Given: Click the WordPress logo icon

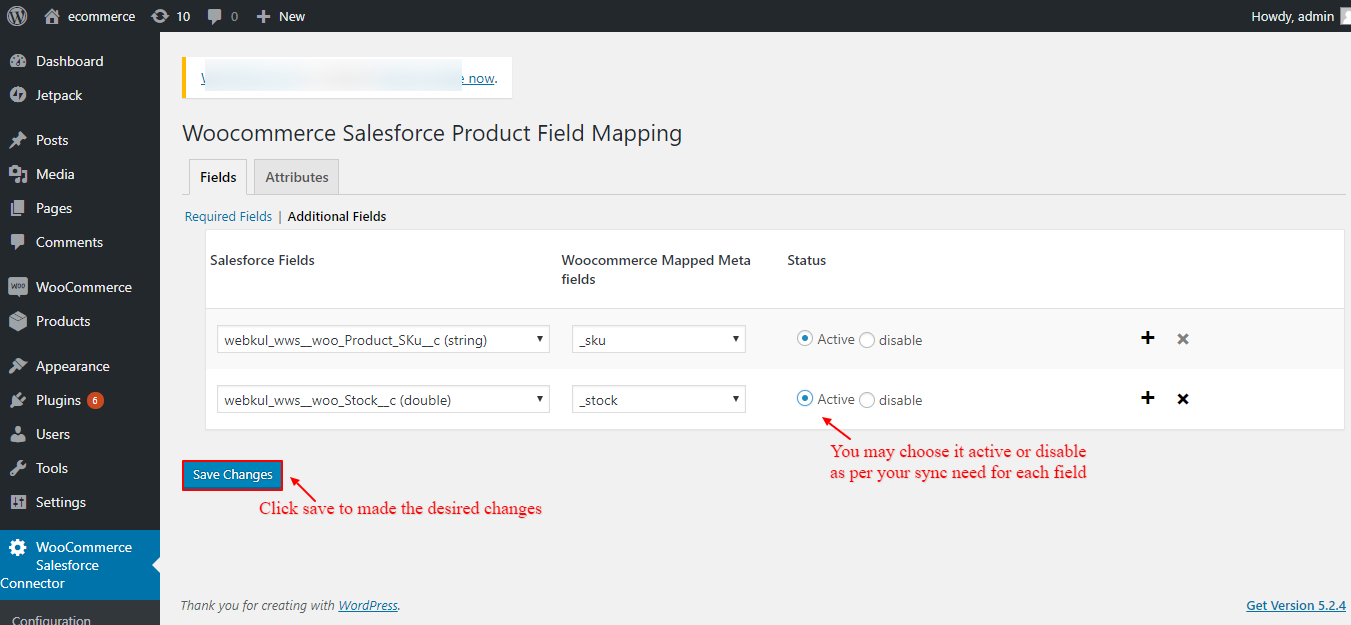Looking at the screenshot, I should [17, 16].
